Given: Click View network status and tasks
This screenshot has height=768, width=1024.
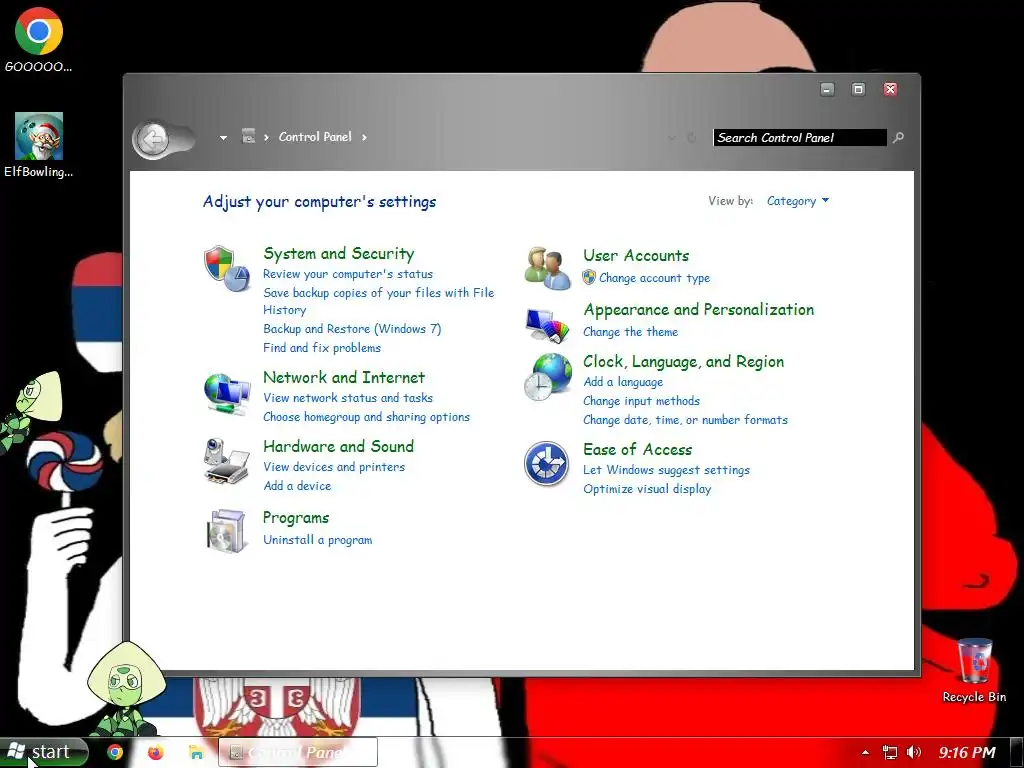Looking at the screenshot, I should point(347,398).
